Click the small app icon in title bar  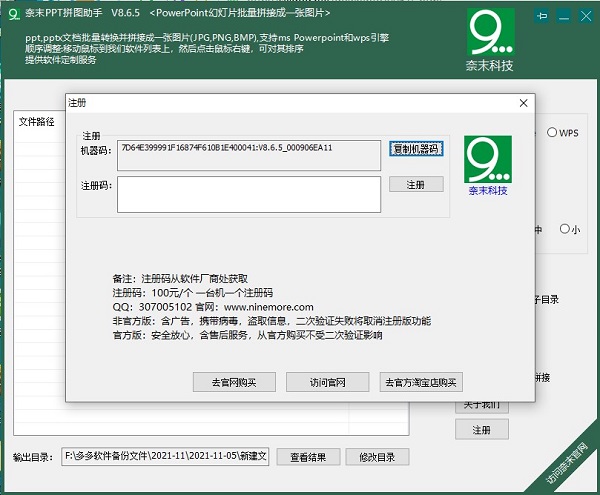14,14
